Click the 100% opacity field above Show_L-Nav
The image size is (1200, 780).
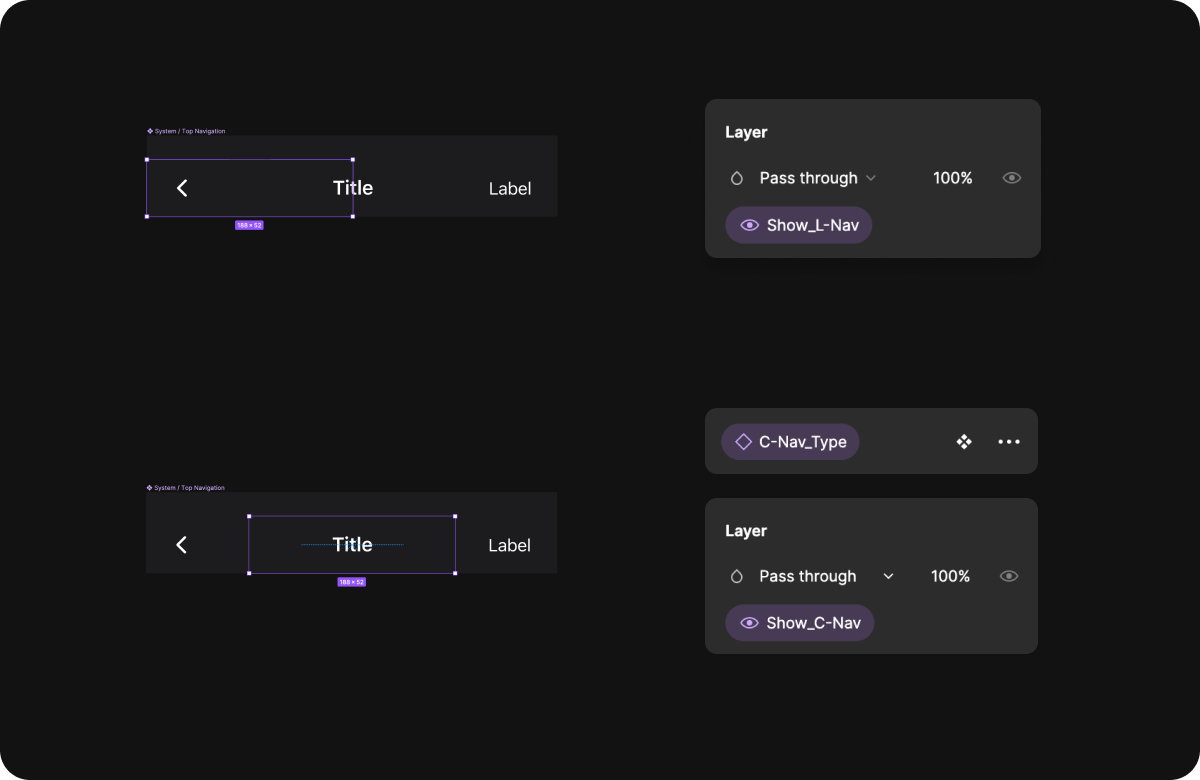(x=952, y=178)
